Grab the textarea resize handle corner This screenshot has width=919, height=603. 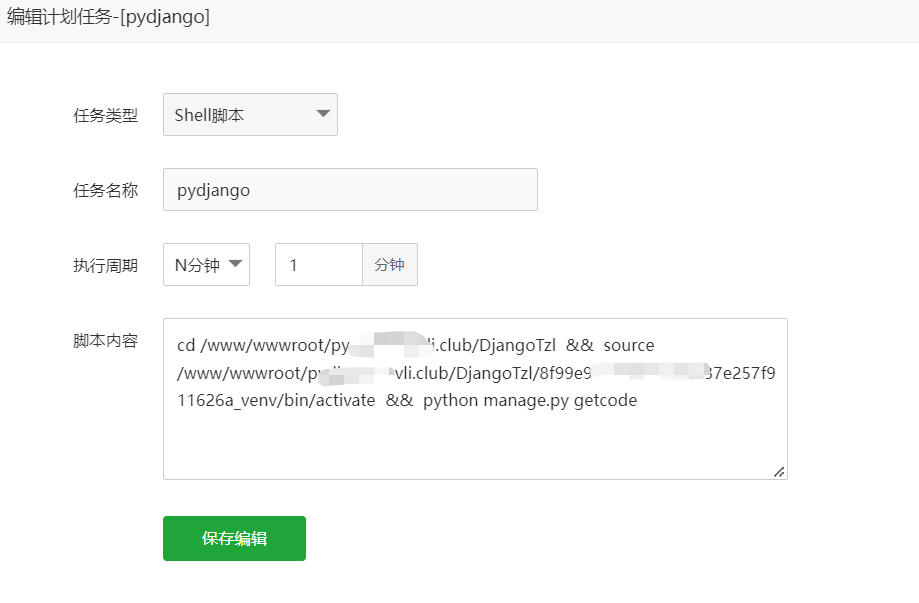click(x=779, y=472)
